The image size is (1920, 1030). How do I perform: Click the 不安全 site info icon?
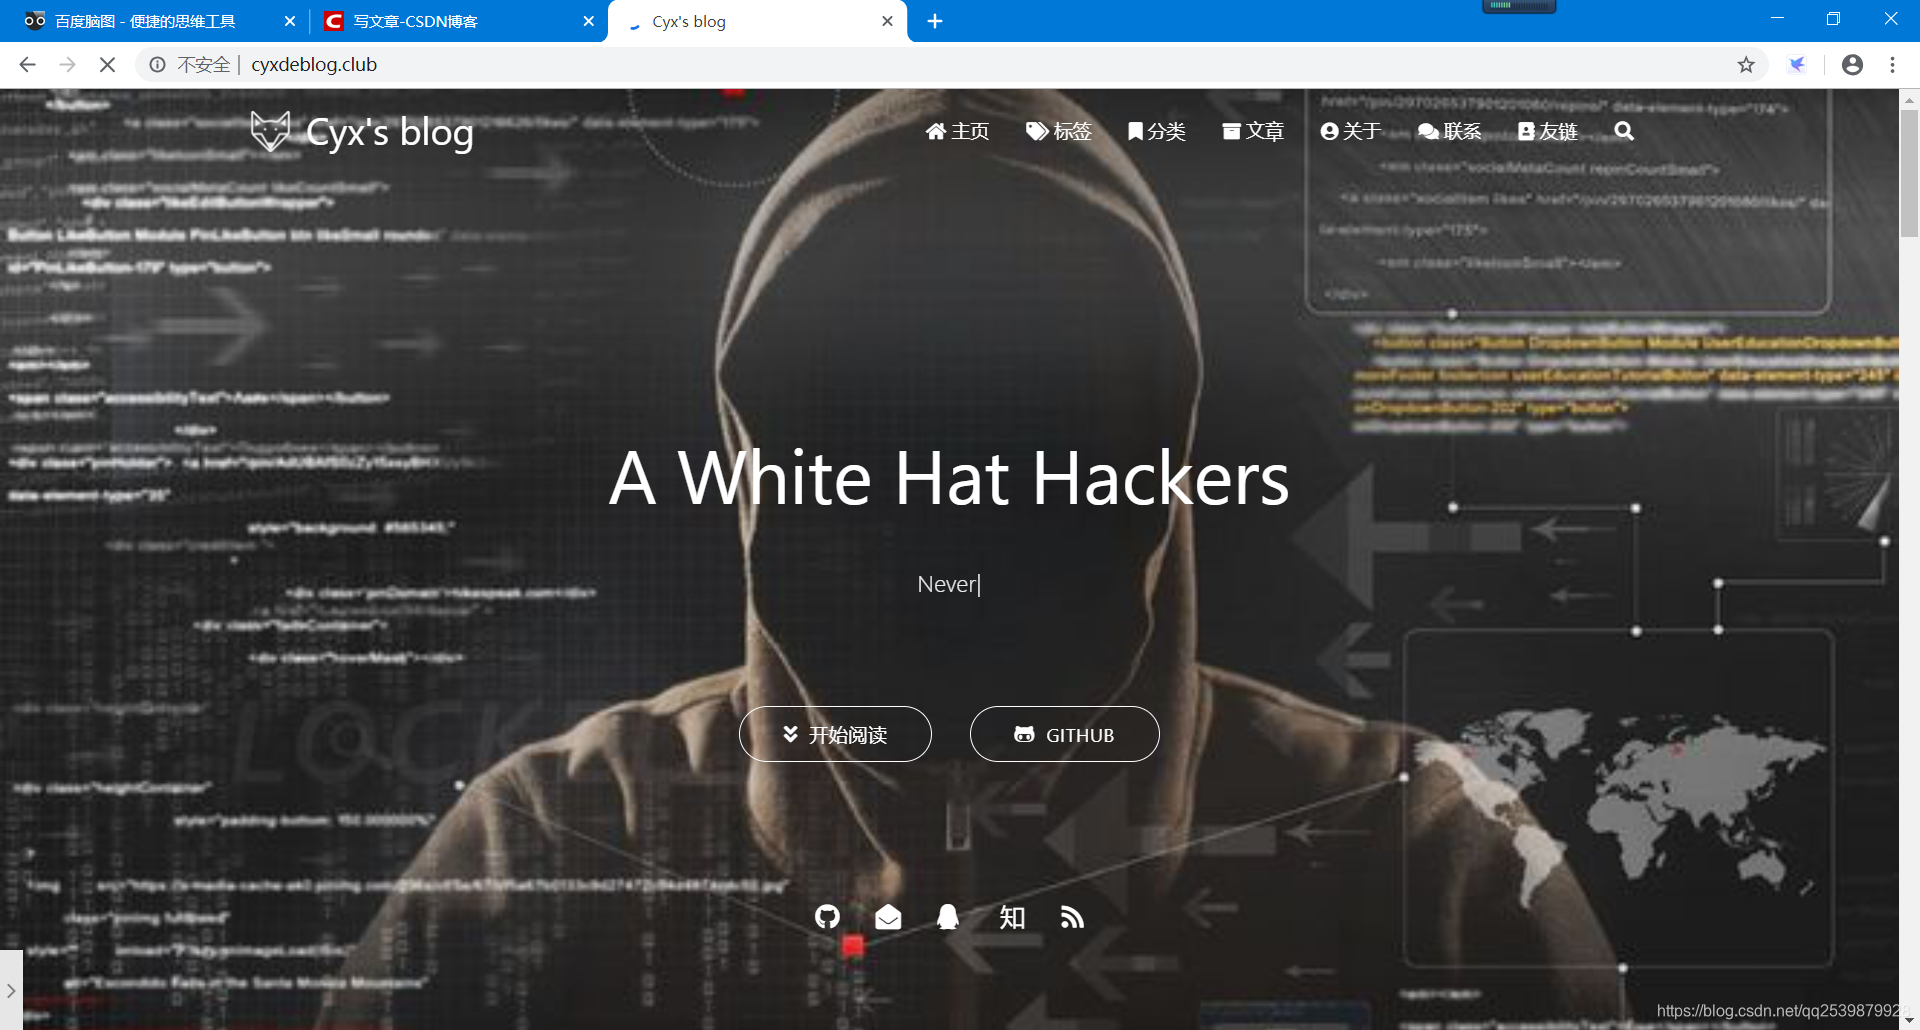pyautogui.click(x=158, y=64)
